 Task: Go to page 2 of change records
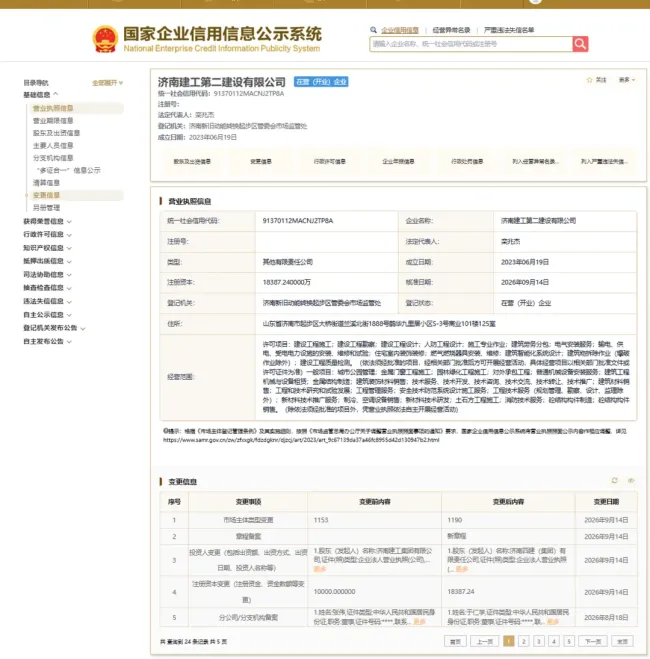(x=524, y=641)
